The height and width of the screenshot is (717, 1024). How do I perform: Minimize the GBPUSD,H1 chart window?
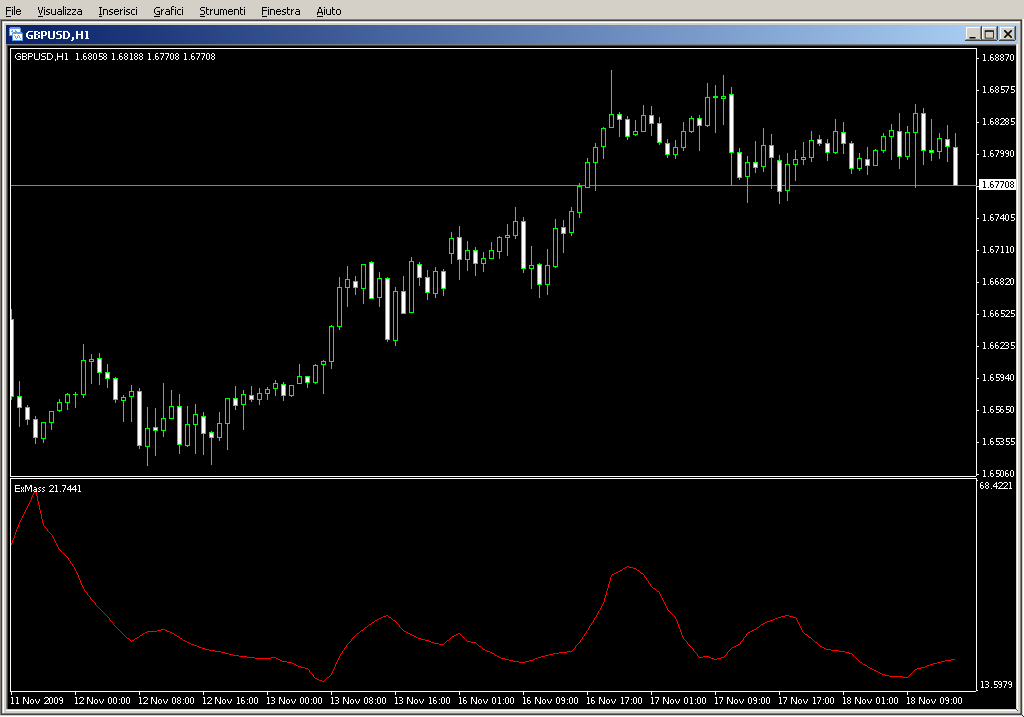[972, 34]
